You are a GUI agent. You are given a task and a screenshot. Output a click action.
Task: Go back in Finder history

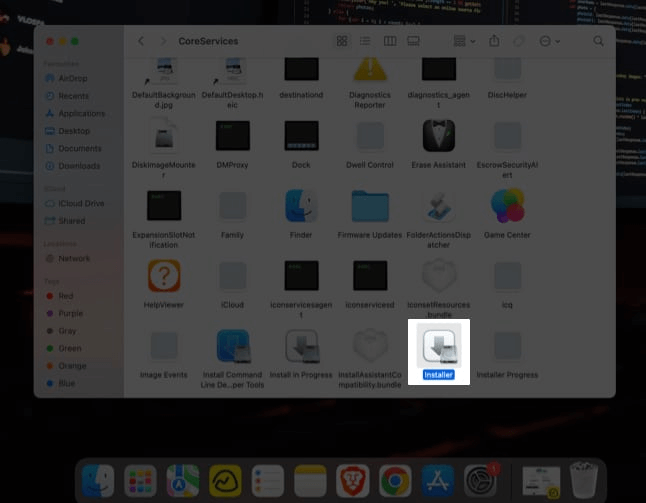tap(141, 41)
